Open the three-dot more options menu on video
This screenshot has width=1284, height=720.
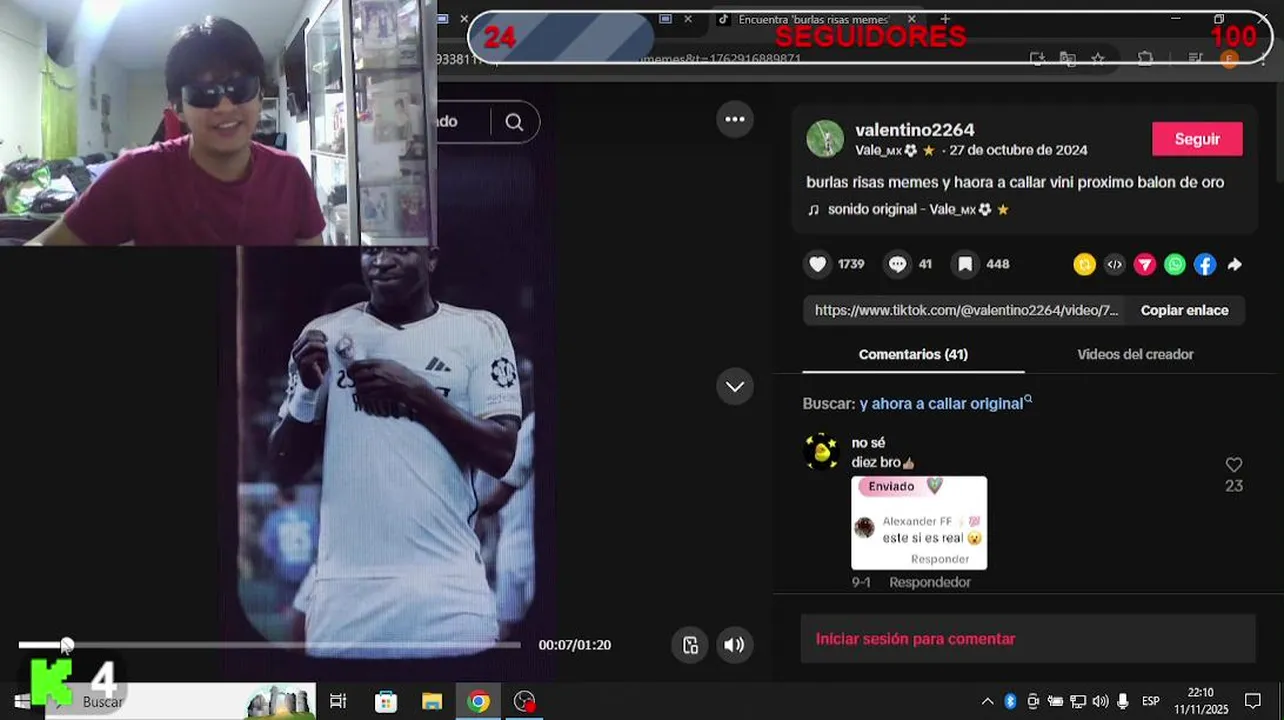click(x=735, y=120)
